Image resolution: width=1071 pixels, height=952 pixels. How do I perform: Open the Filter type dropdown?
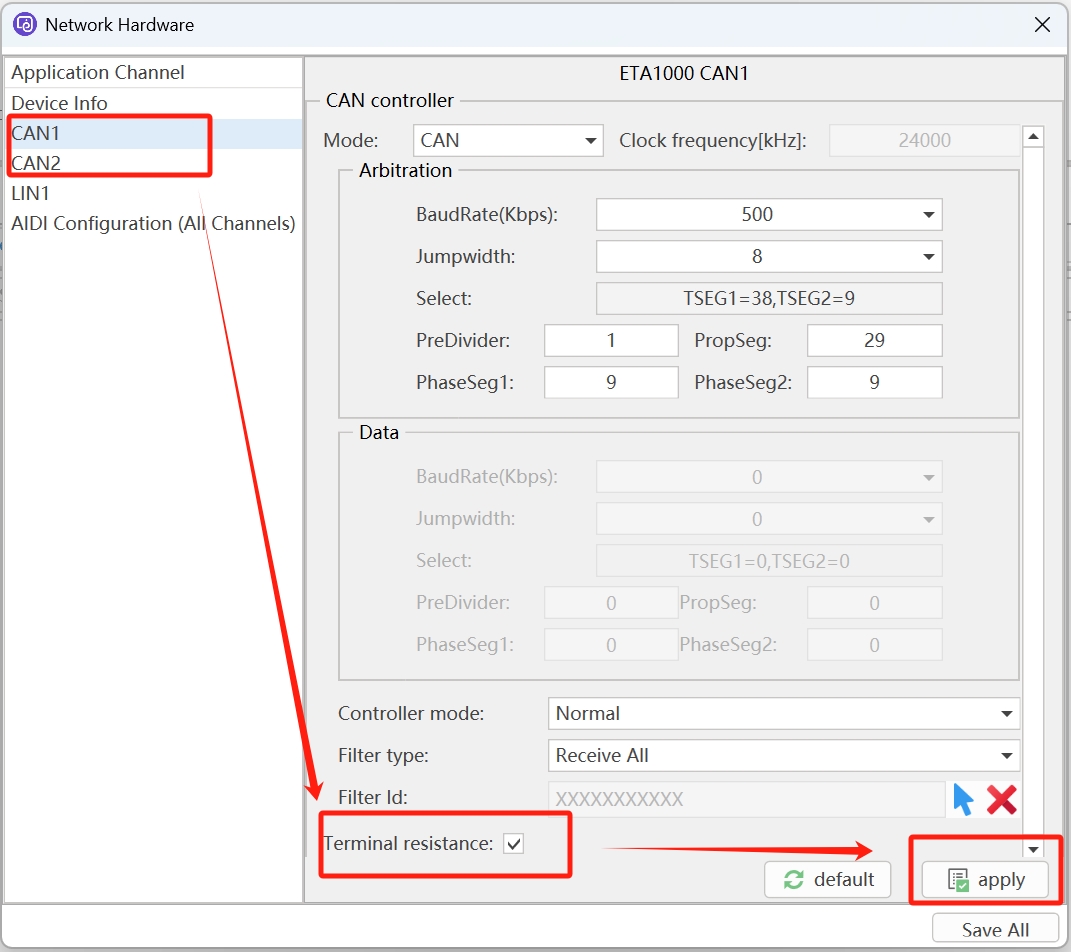[x=783, y=756]
